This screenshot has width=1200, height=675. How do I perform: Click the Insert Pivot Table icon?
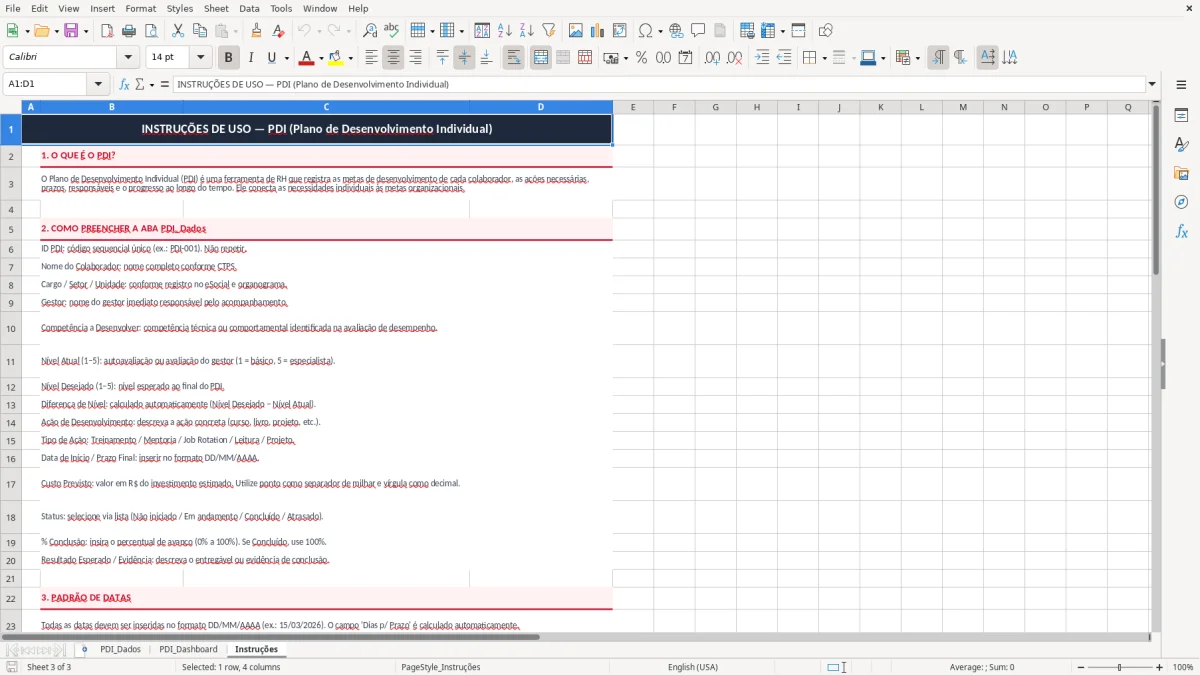point(620,31)
